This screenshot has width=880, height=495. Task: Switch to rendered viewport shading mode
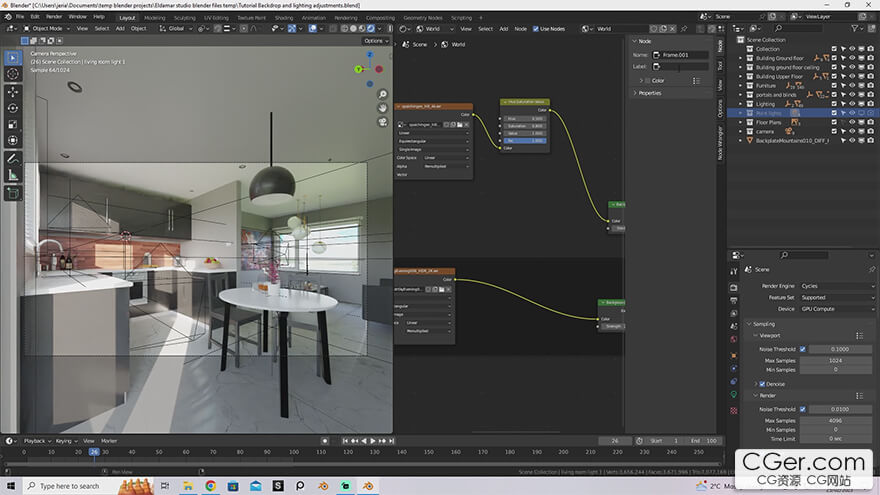[x=371, y=29]
